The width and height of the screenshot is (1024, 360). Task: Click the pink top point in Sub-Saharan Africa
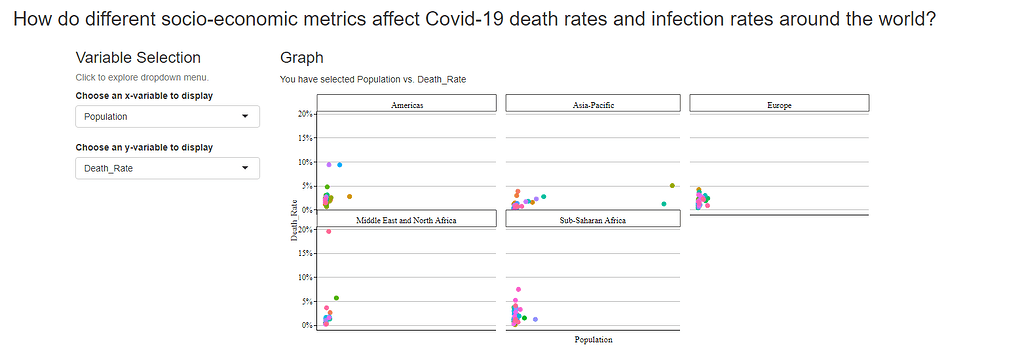coord(519,289)
